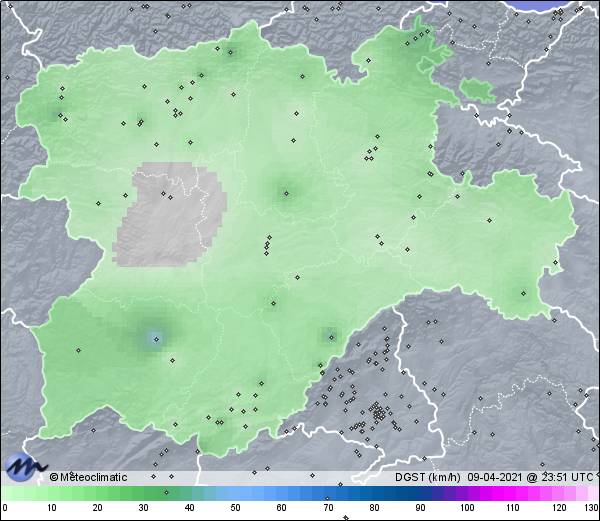Click scale value 90
The height and width of the screenshot is (521, 600).
point(420,508)
